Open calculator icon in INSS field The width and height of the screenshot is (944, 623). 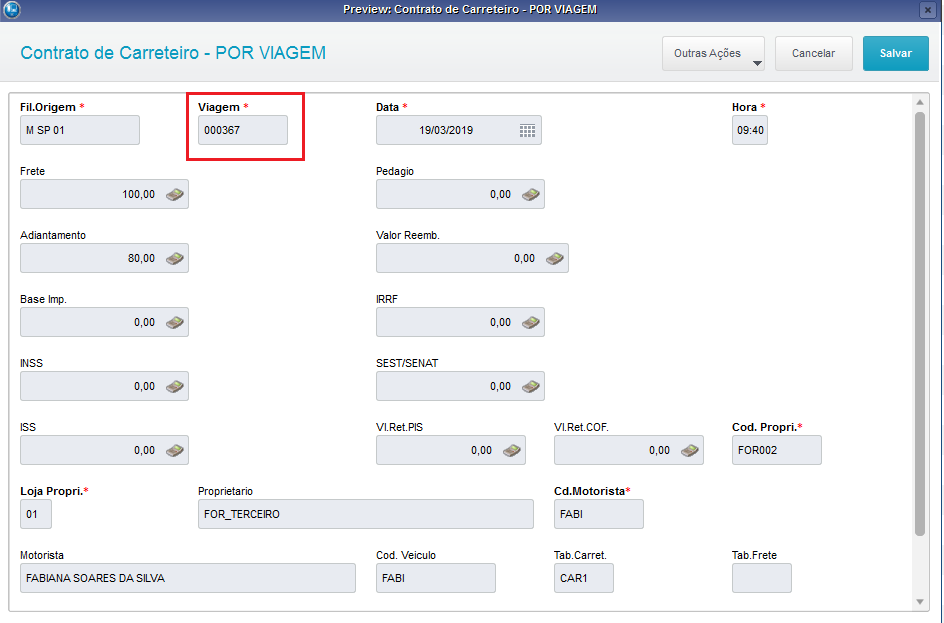[175, 386]
